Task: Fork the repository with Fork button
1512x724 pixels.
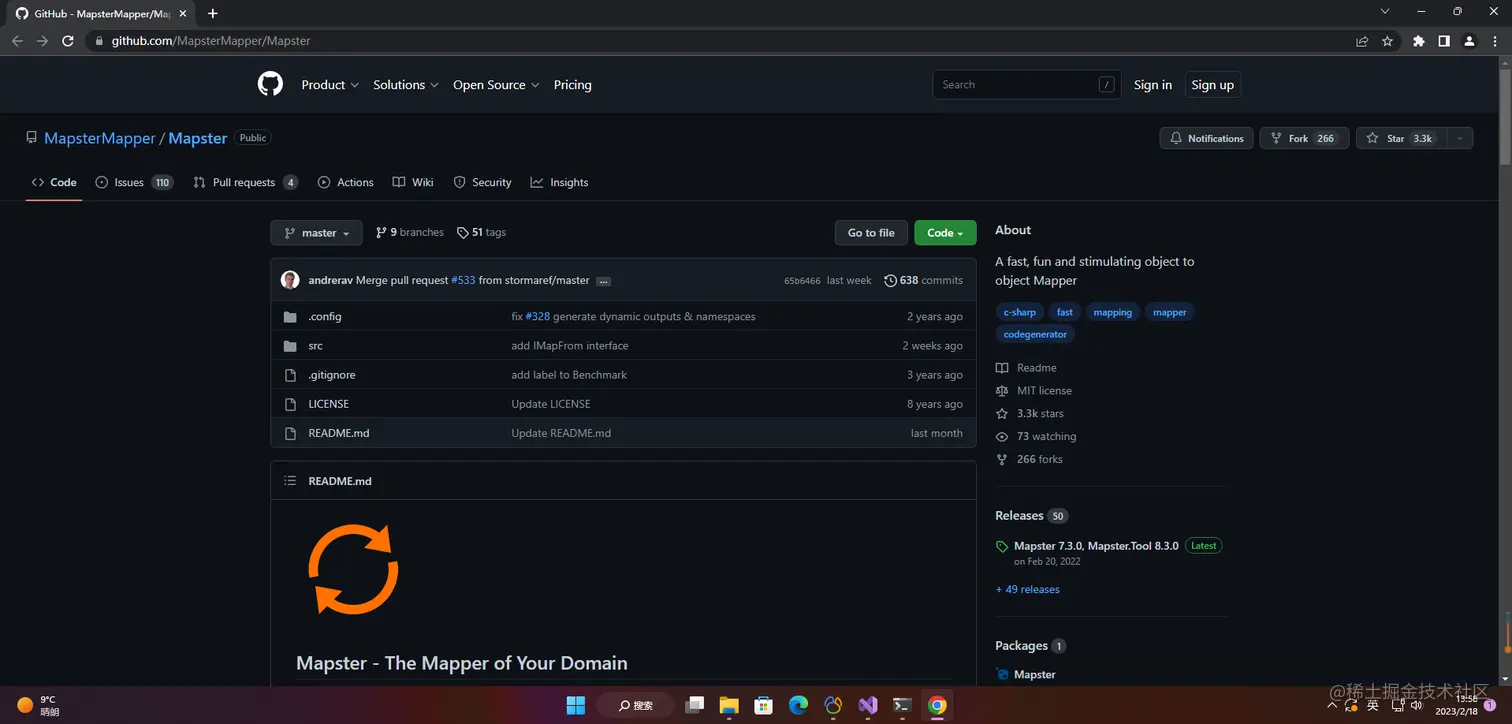Action: tap(1304, 138)
